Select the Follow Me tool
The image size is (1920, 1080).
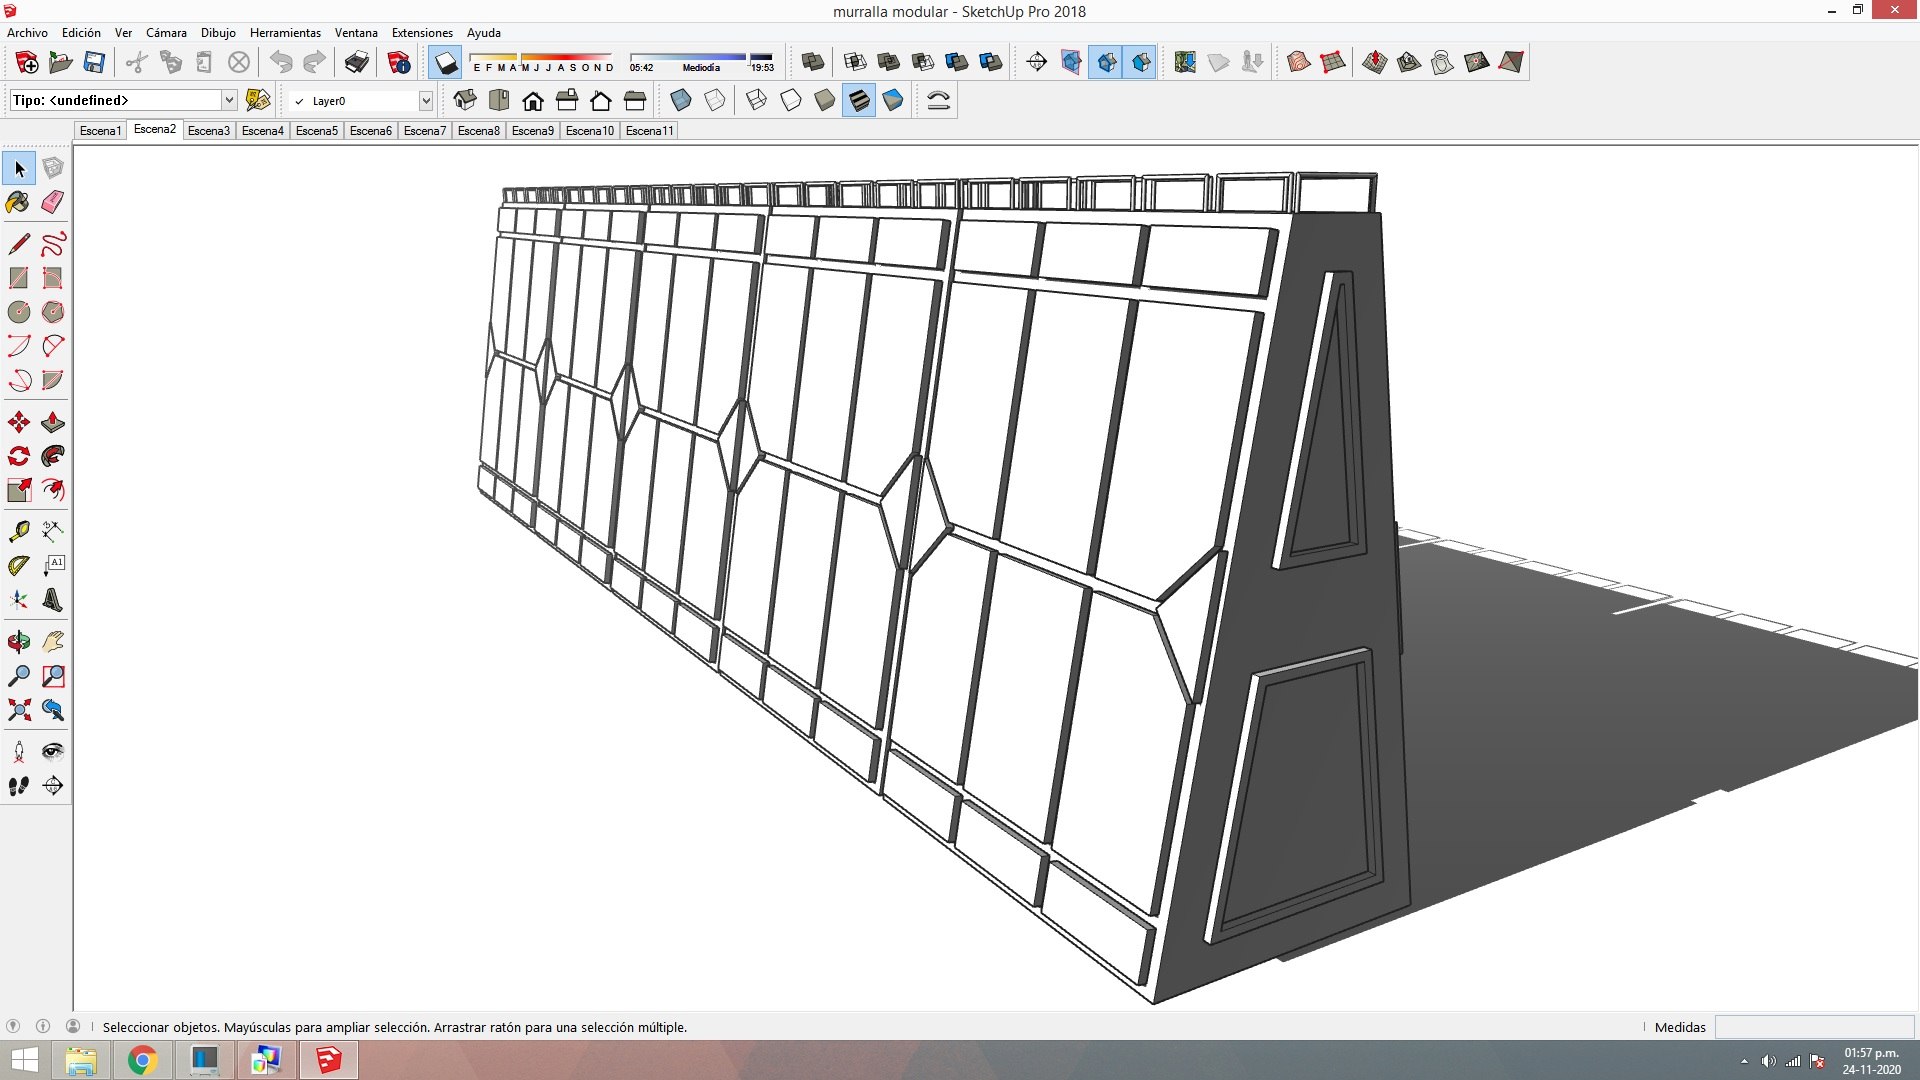(53, 457)
